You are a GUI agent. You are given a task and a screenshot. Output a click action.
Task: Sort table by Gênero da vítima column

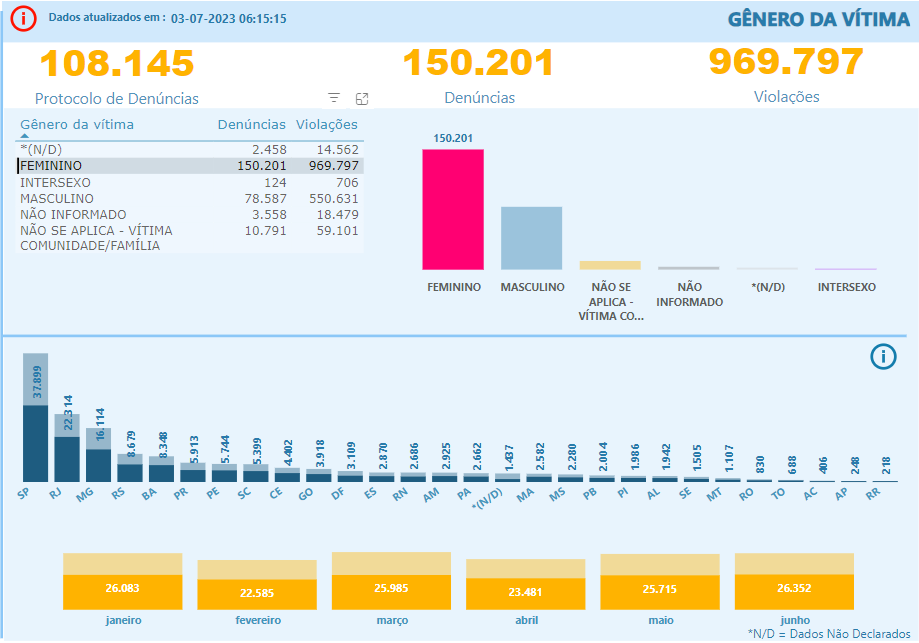pos(77,125)
